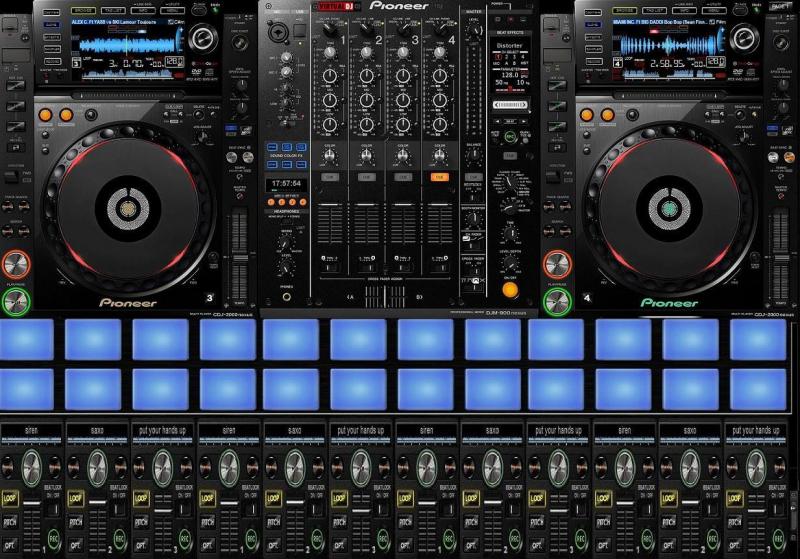Click the REC button on the mixer effects section
The width and height of the screenshot is (800, 559).
click(x=510, y=136)
